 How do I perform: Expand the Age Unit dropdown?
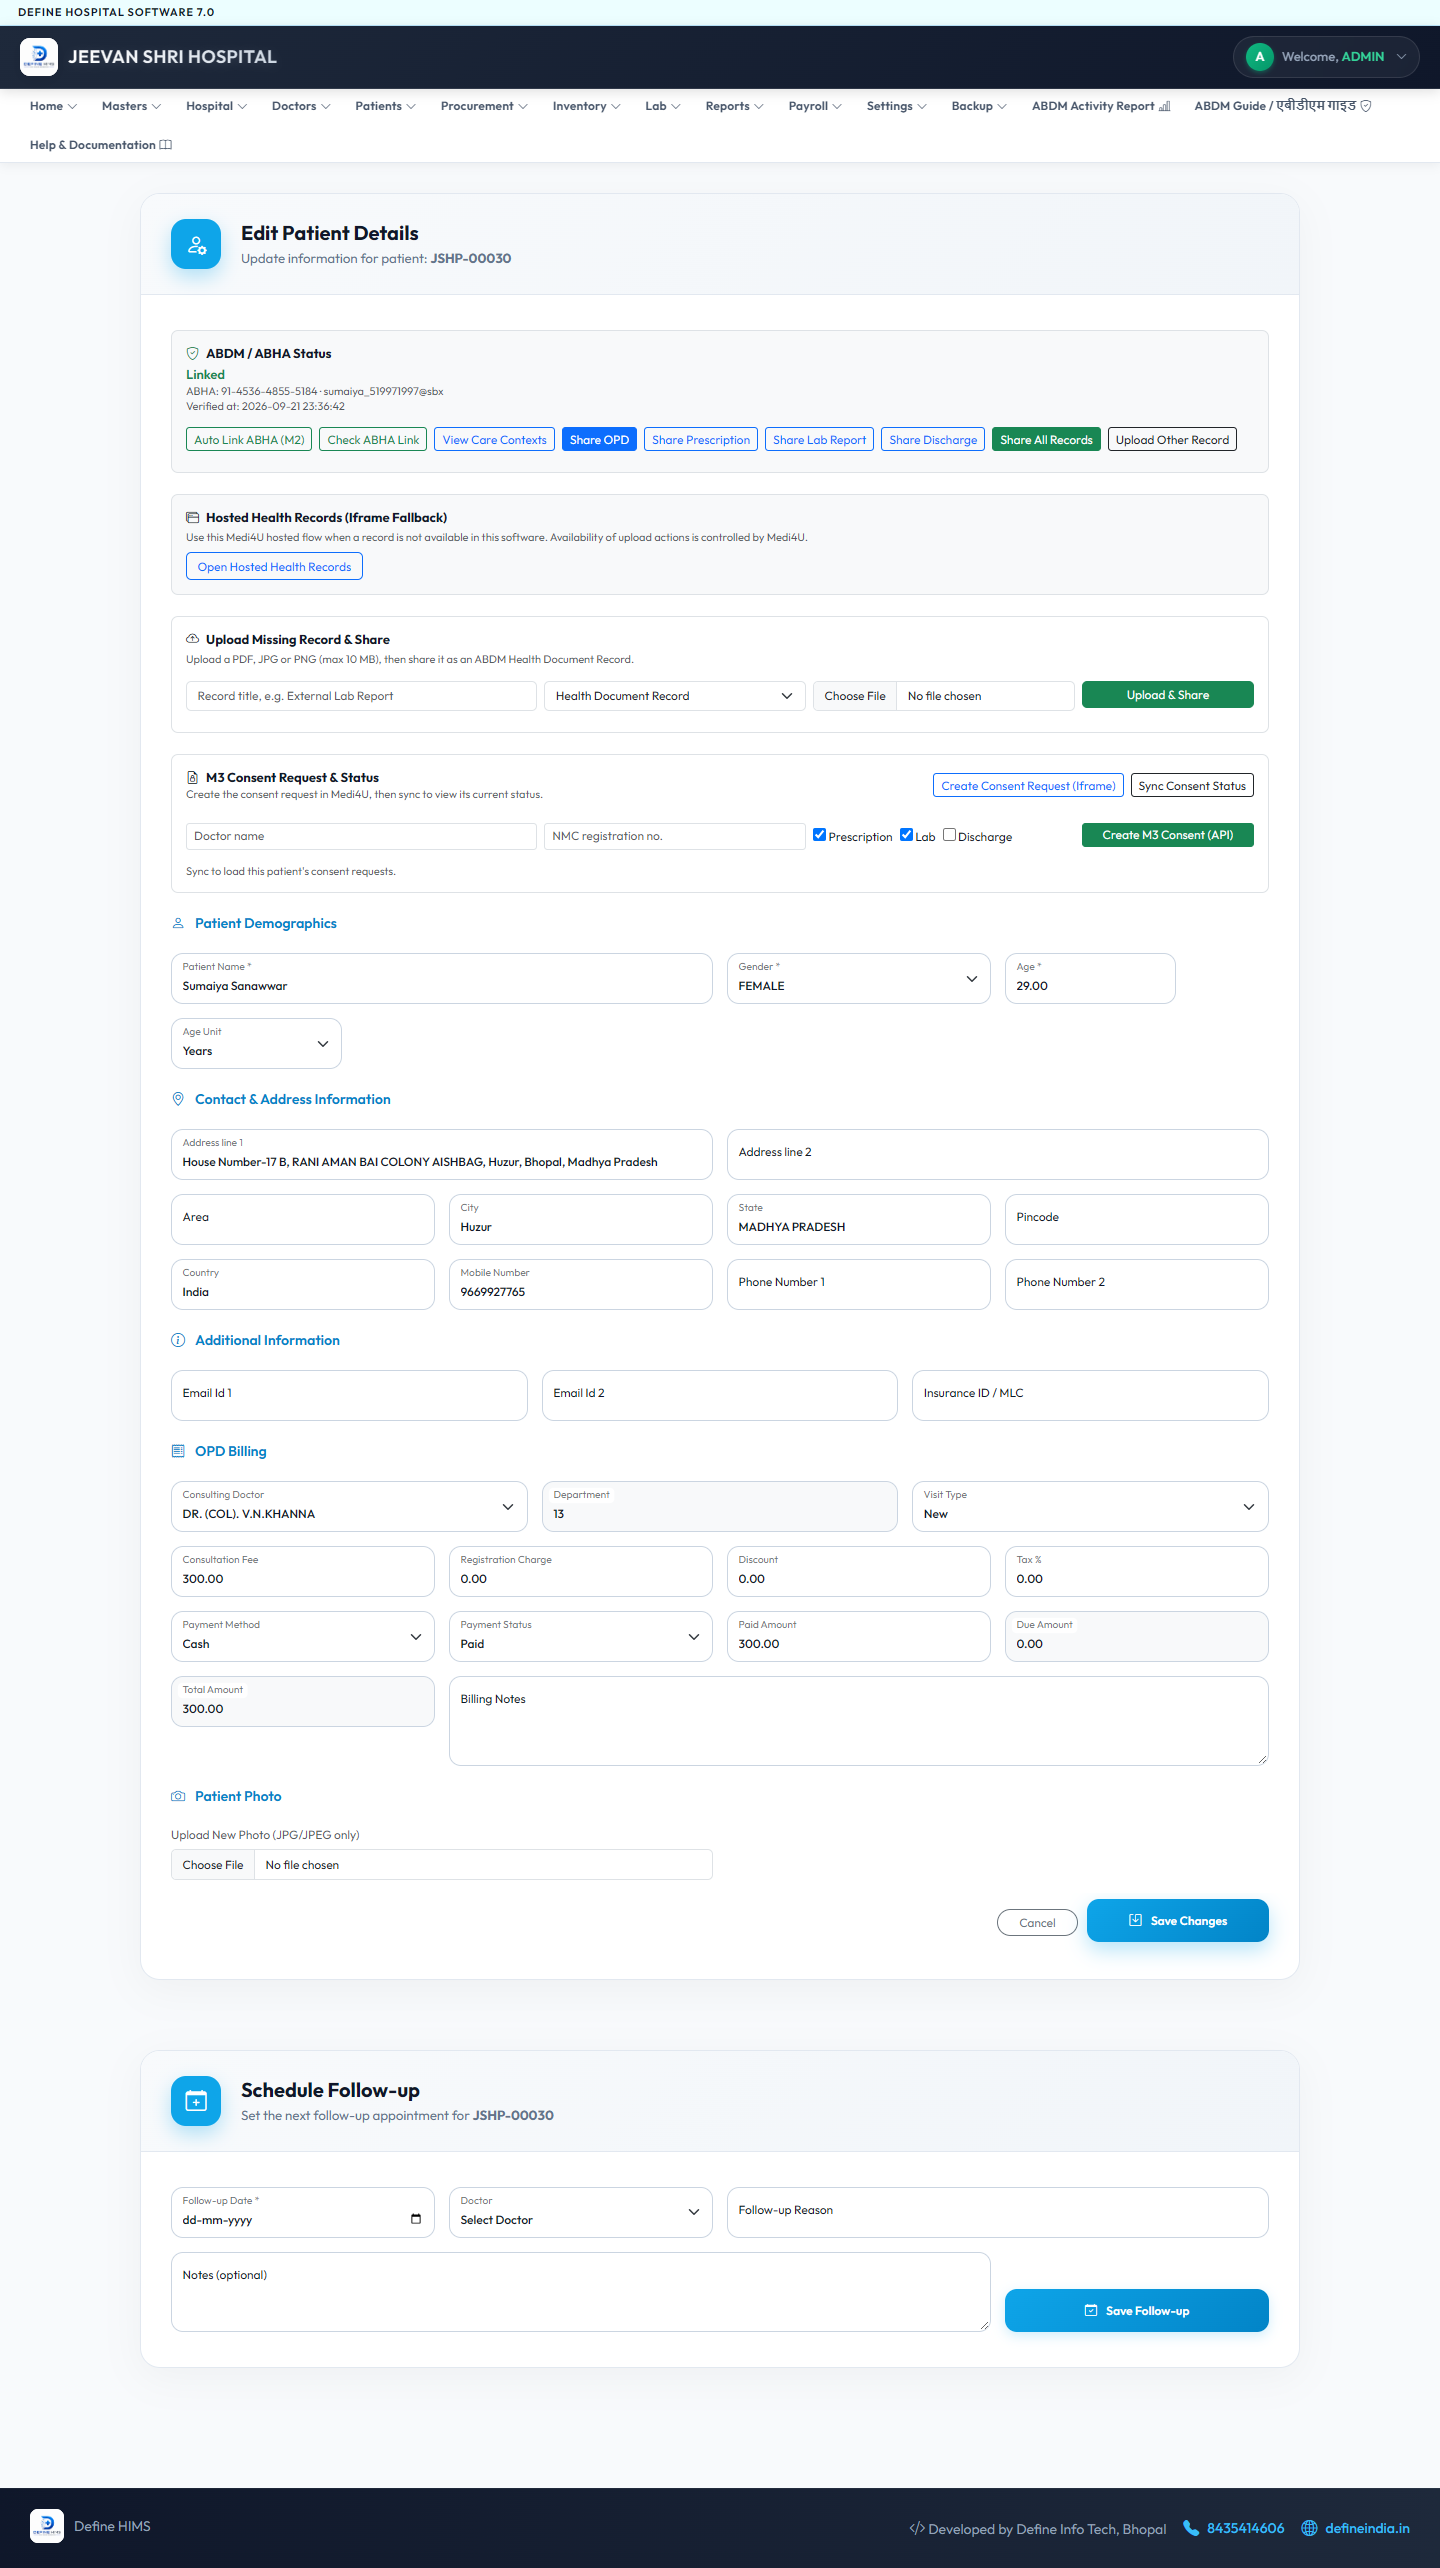pyautogui.click(x=256, y=1043)
